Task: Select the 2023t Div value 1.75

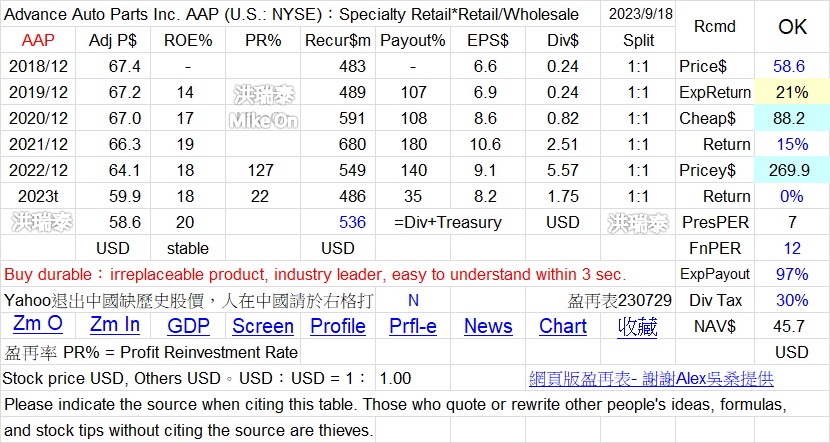Action: click(x=563, y=196)
